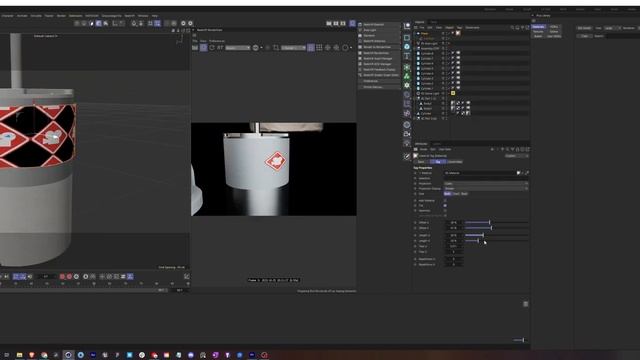Adjust the Length U slider
Image resolution: width=640 pixels, height=360 pixels.
497,235
